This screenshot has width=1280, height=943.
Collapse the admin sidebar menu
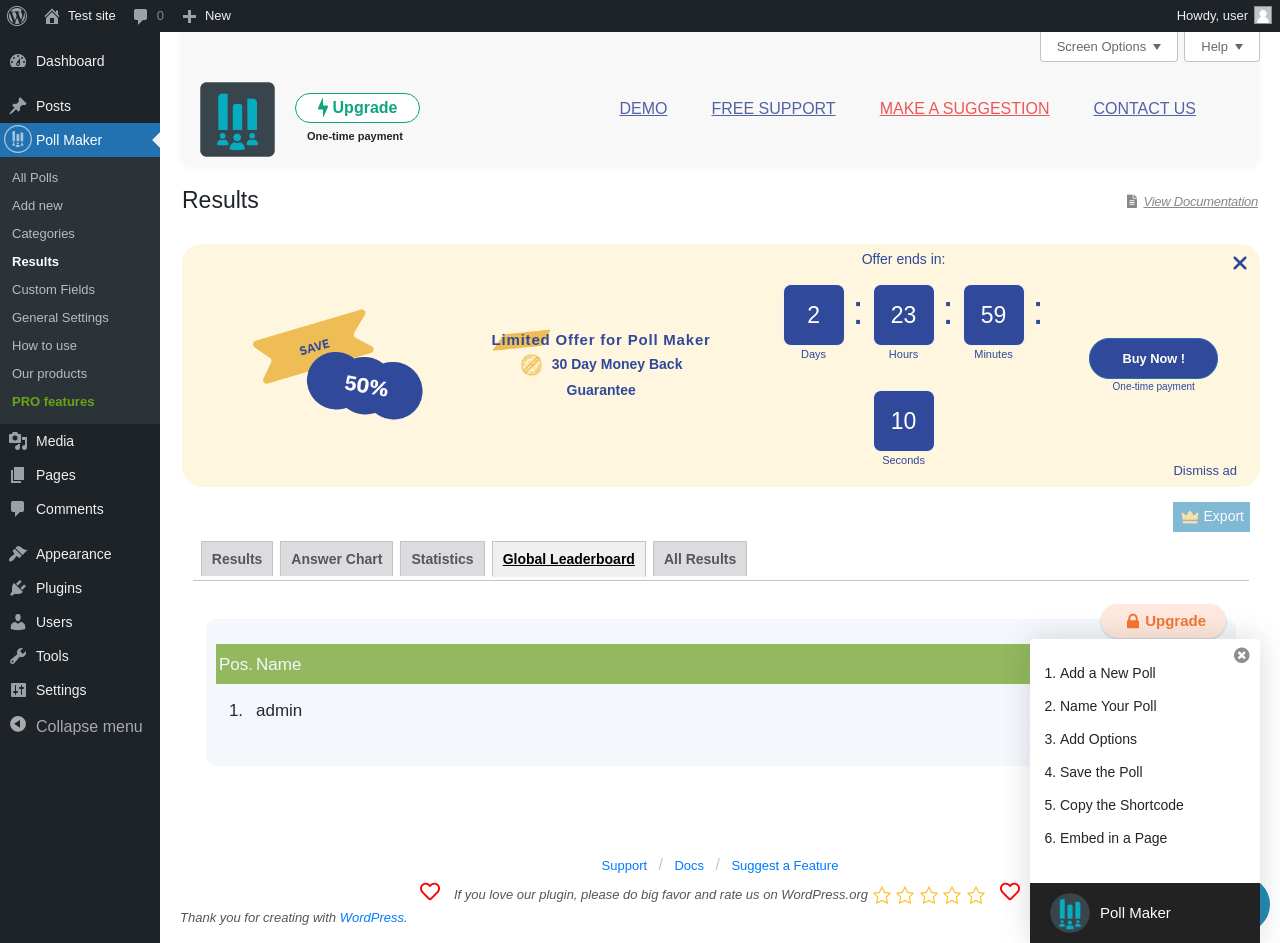coord(80,726)
